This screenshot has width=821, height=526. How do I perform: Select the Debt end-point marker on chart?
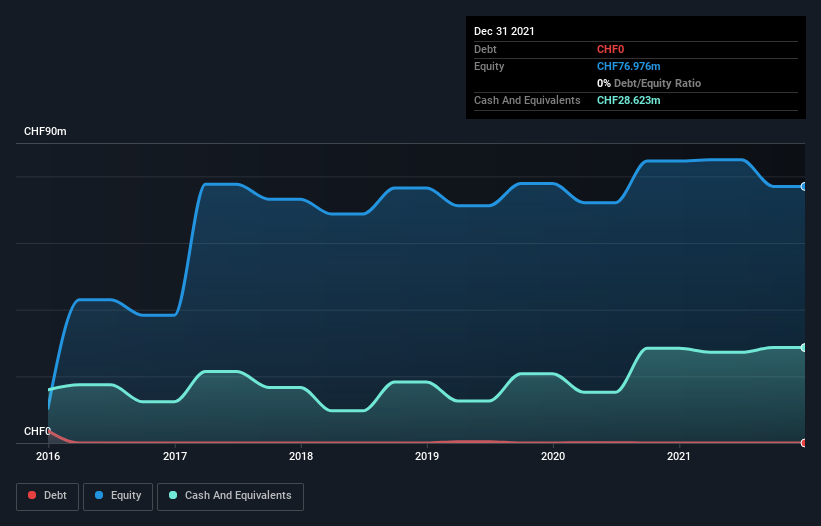pyautogui.click(x=804, y=443)
